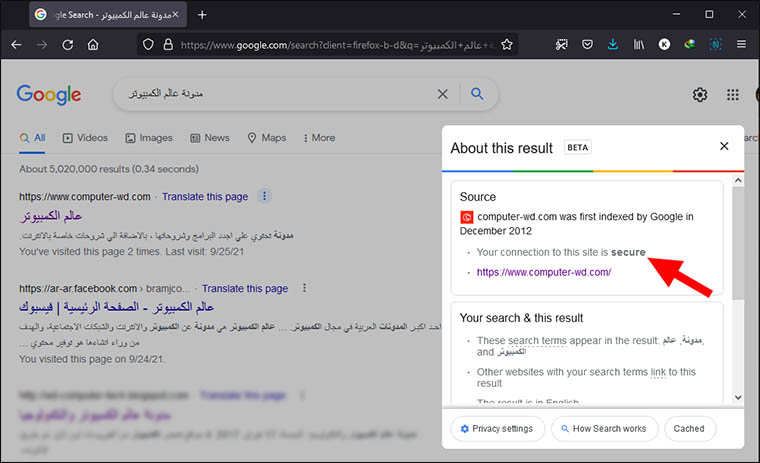The image size is (760, 463).
Task: Click the Google logo
Action: 49,95
